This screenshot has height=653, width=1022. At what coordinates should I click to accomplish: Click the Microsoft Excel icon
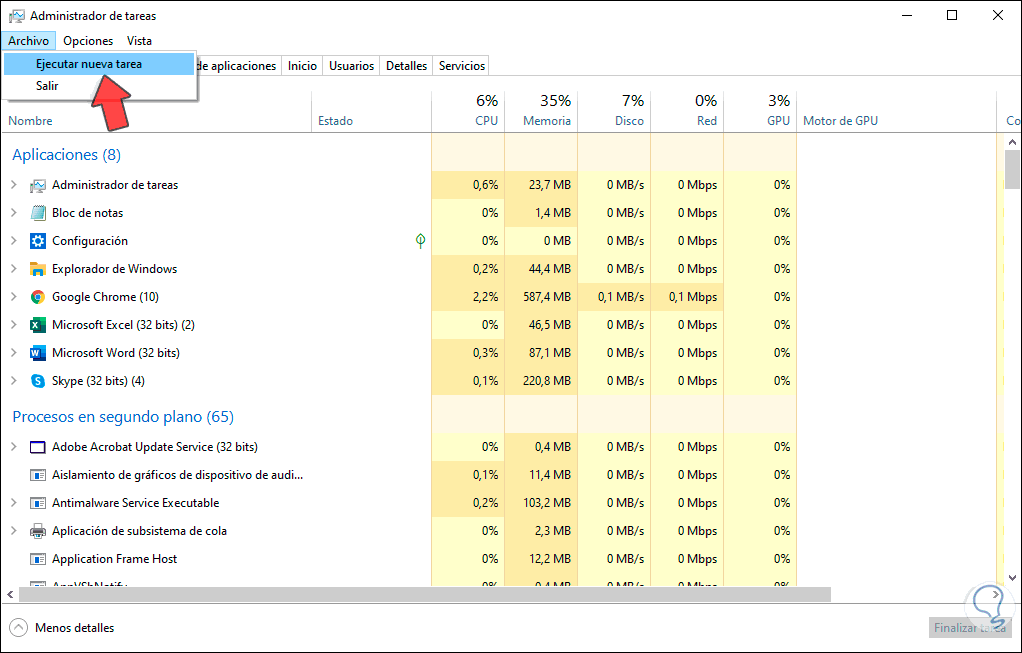tap(38, 325)
